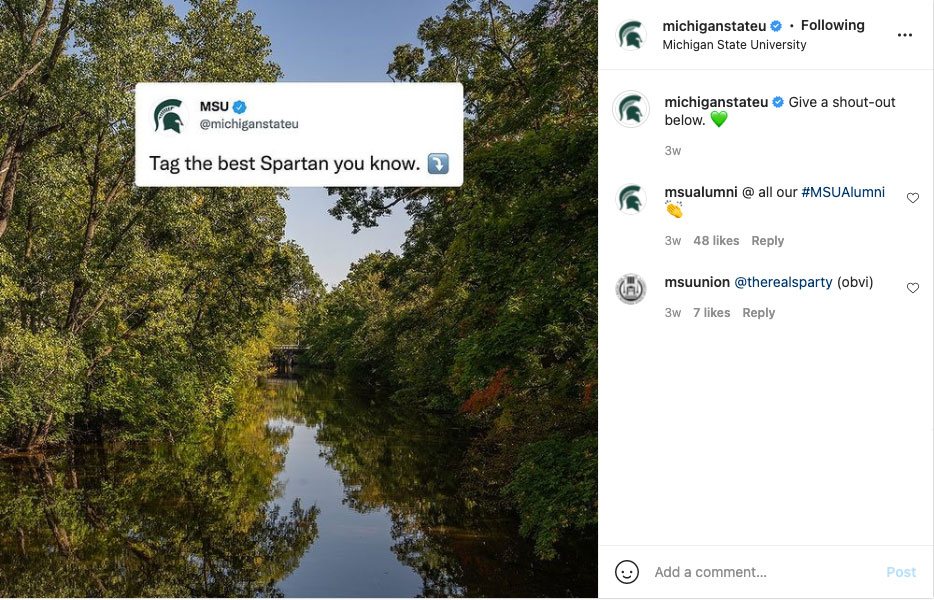Toggle the Following button in header
934x600 pixels.
pos(832,26)
